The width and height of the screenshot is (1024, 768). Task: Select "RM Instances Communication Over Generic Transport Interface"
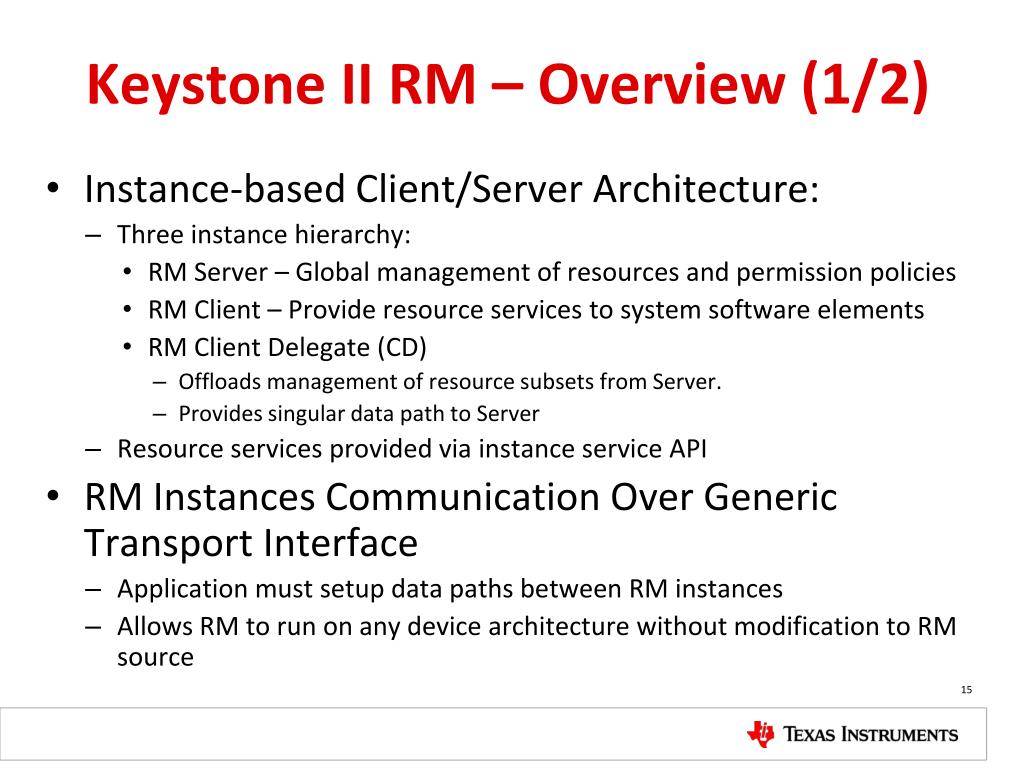pos(460,520)
